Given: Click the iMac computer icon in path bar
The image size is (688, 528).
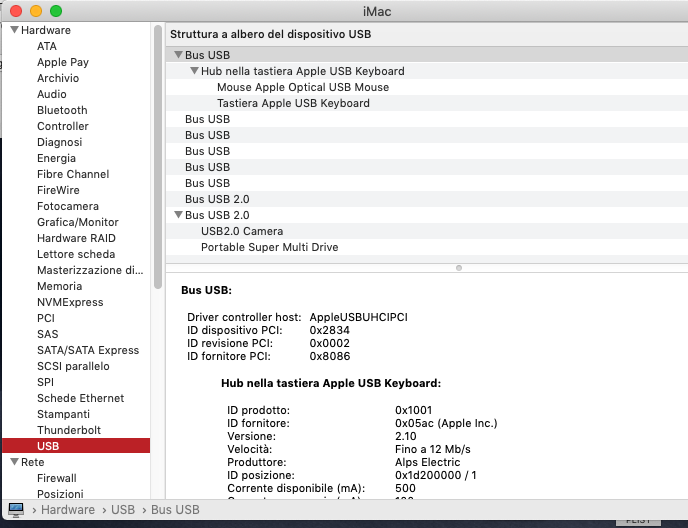Looking at the screenshot, I should pos(16,510).
